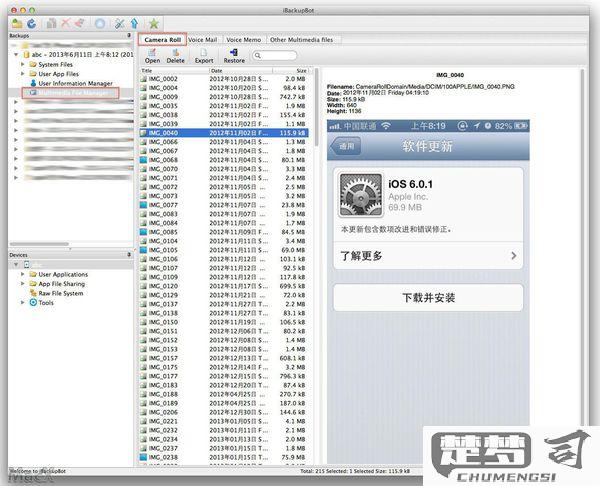Select the User App Files tree item

point(59,74)
